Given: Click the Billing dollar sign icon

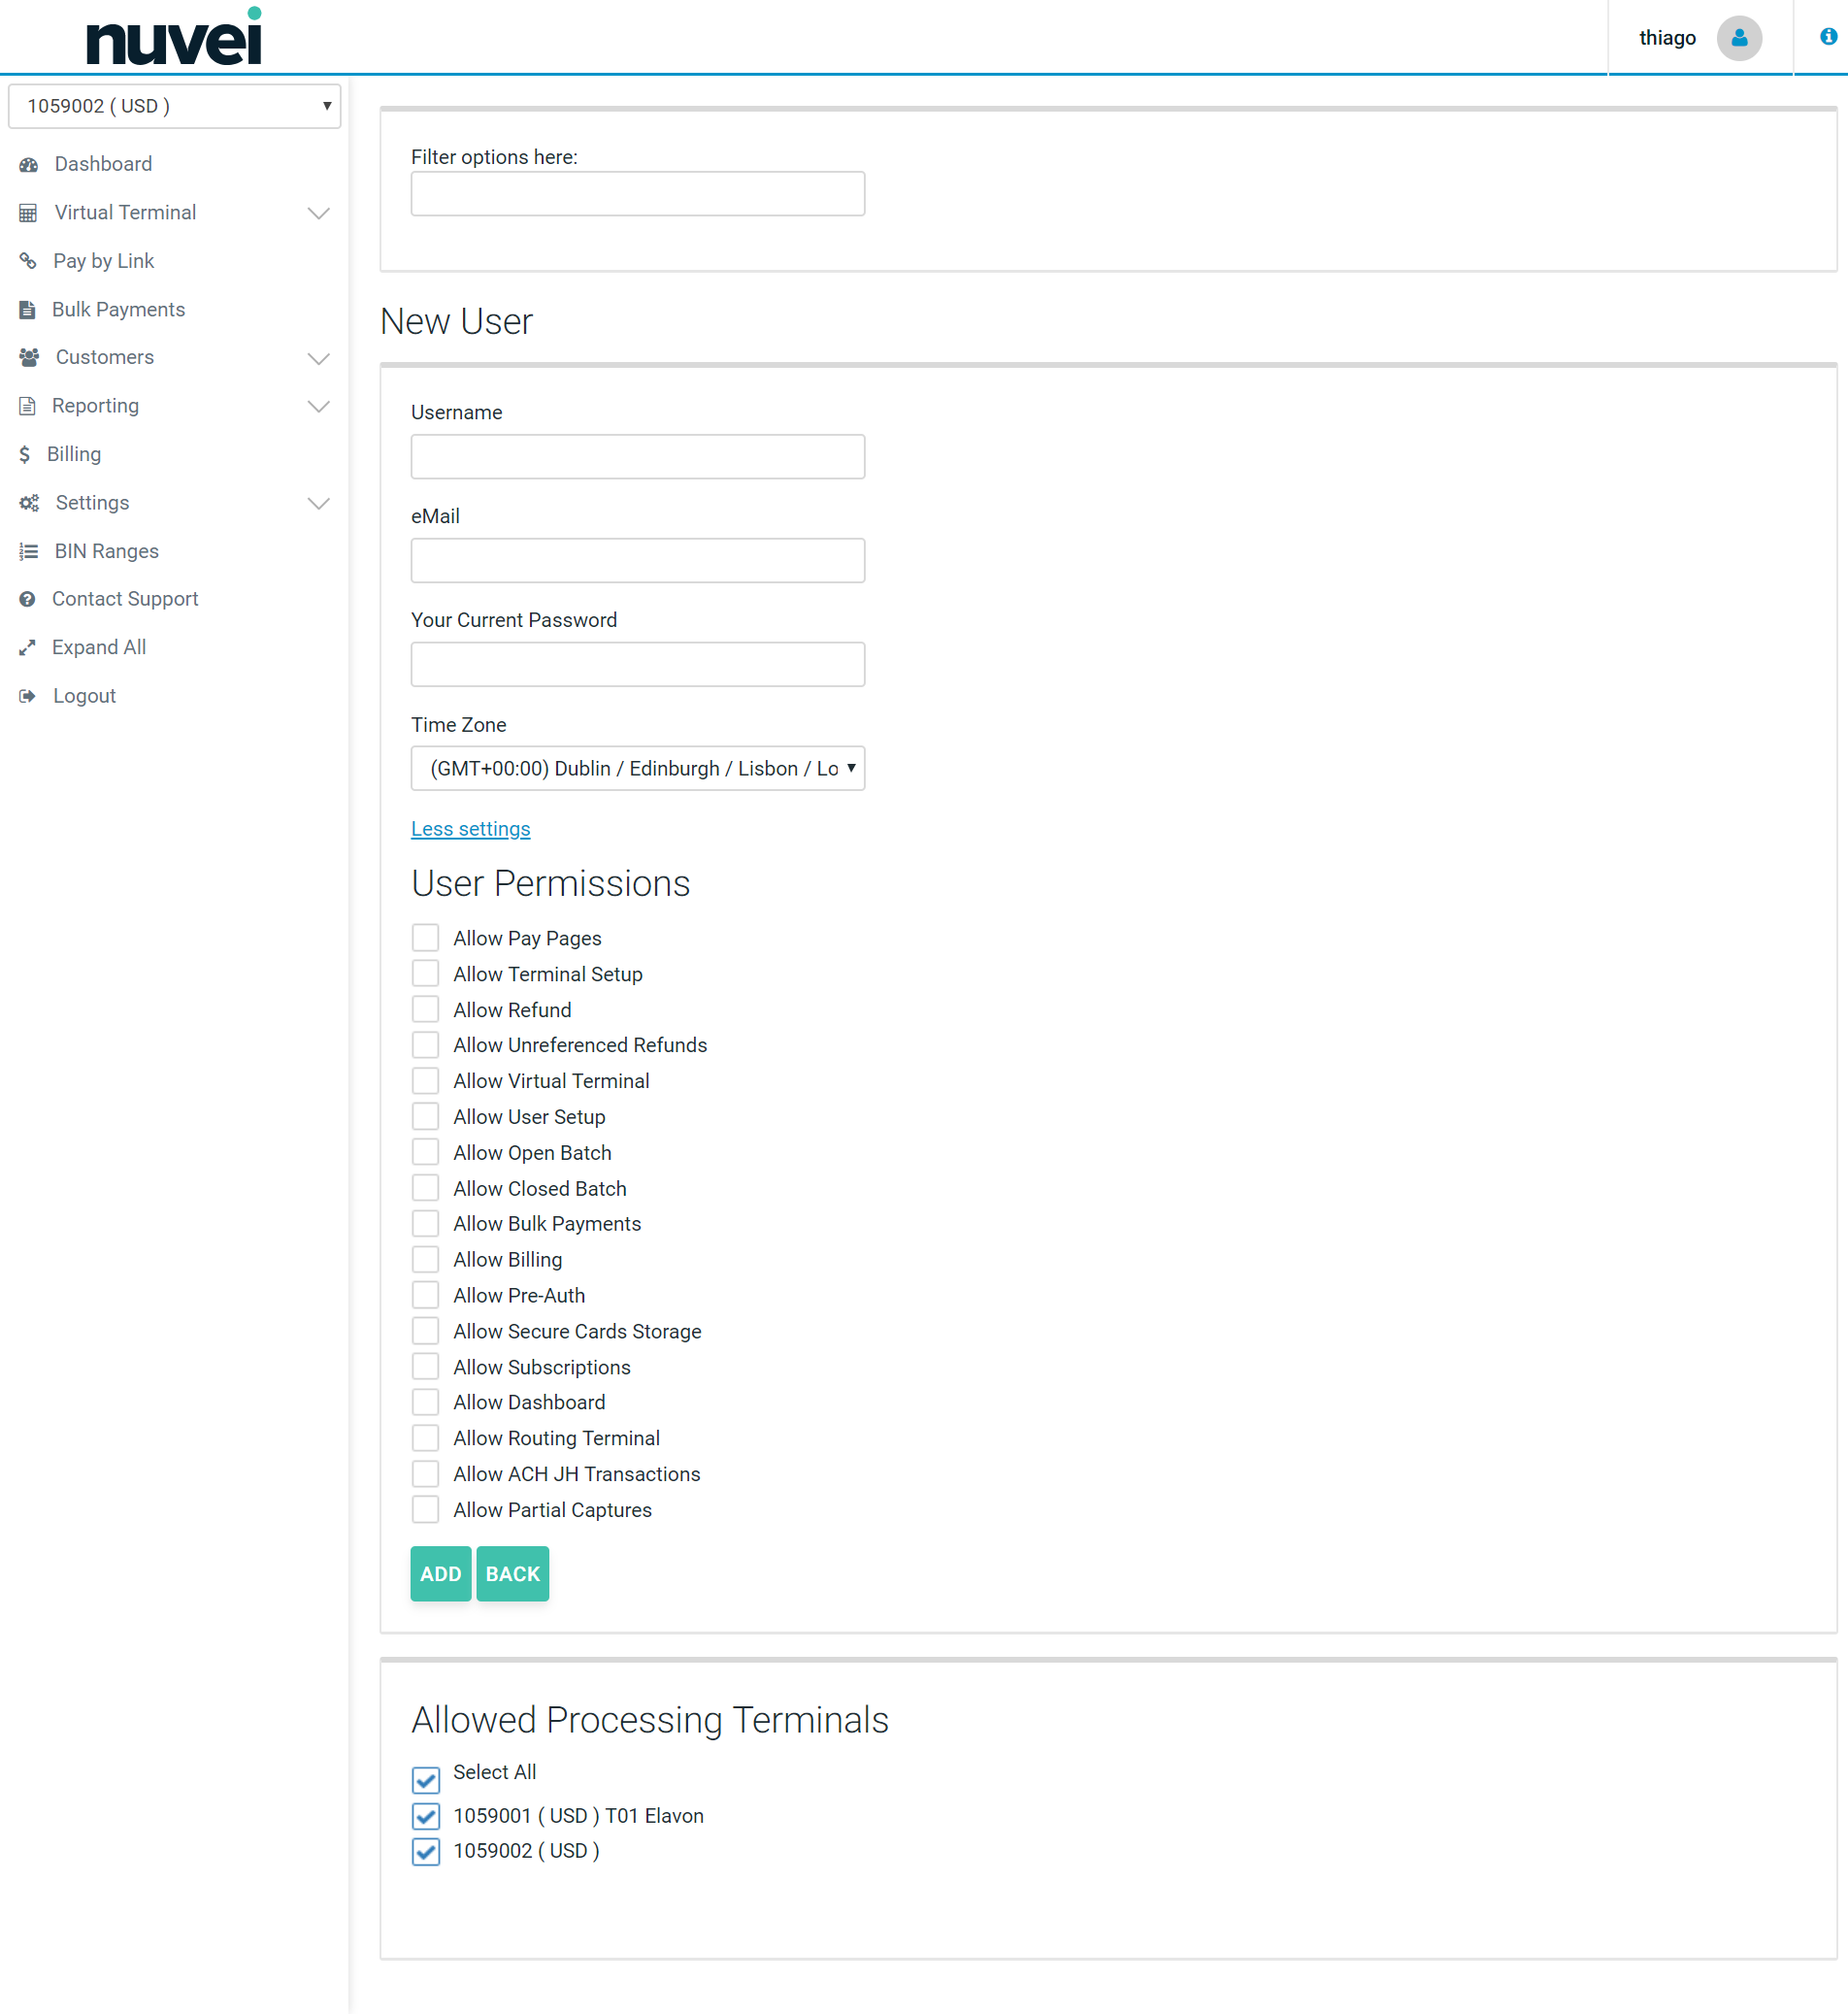Looking at the screenshot, I should (25, 454).
